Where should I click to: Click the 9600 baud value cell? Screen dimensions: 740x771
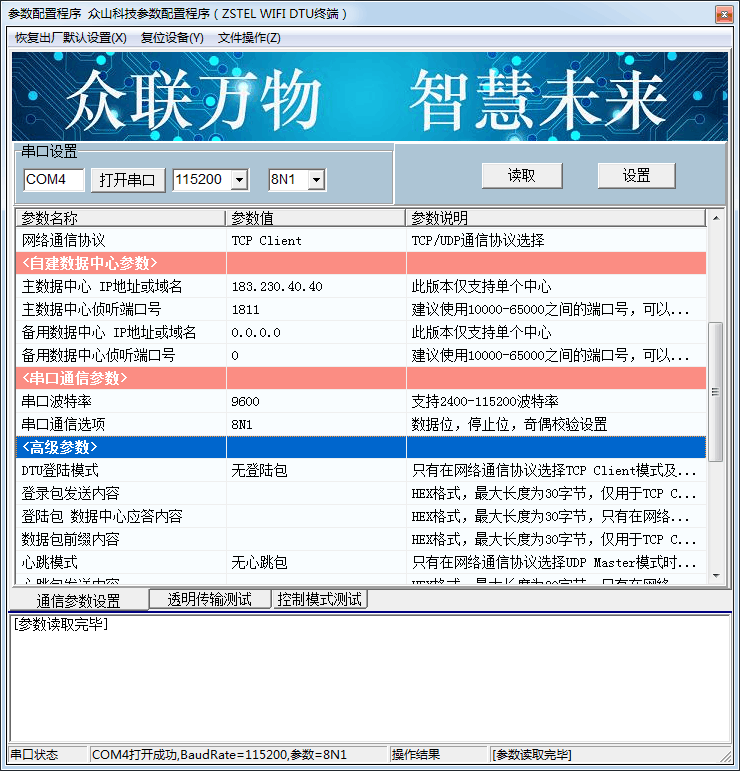pyautogui.click(x=316, y=401)
